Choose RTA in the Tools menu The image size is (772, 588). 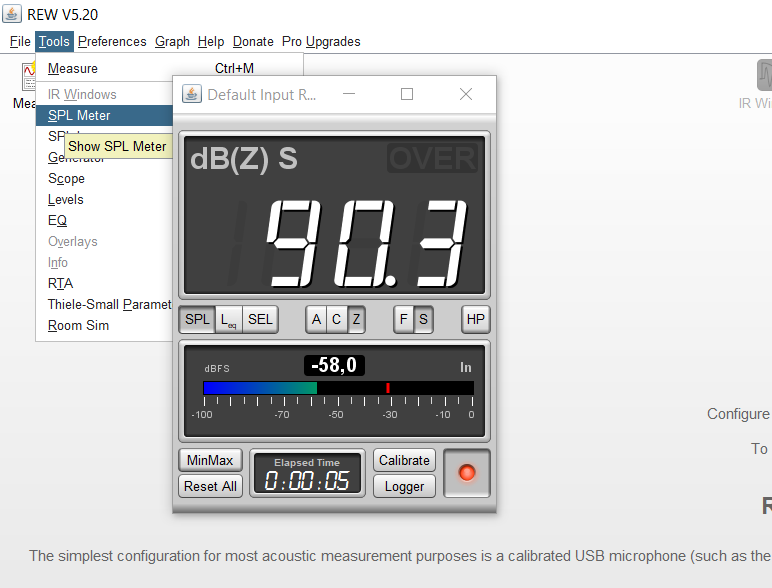click(x=104, y=283)
